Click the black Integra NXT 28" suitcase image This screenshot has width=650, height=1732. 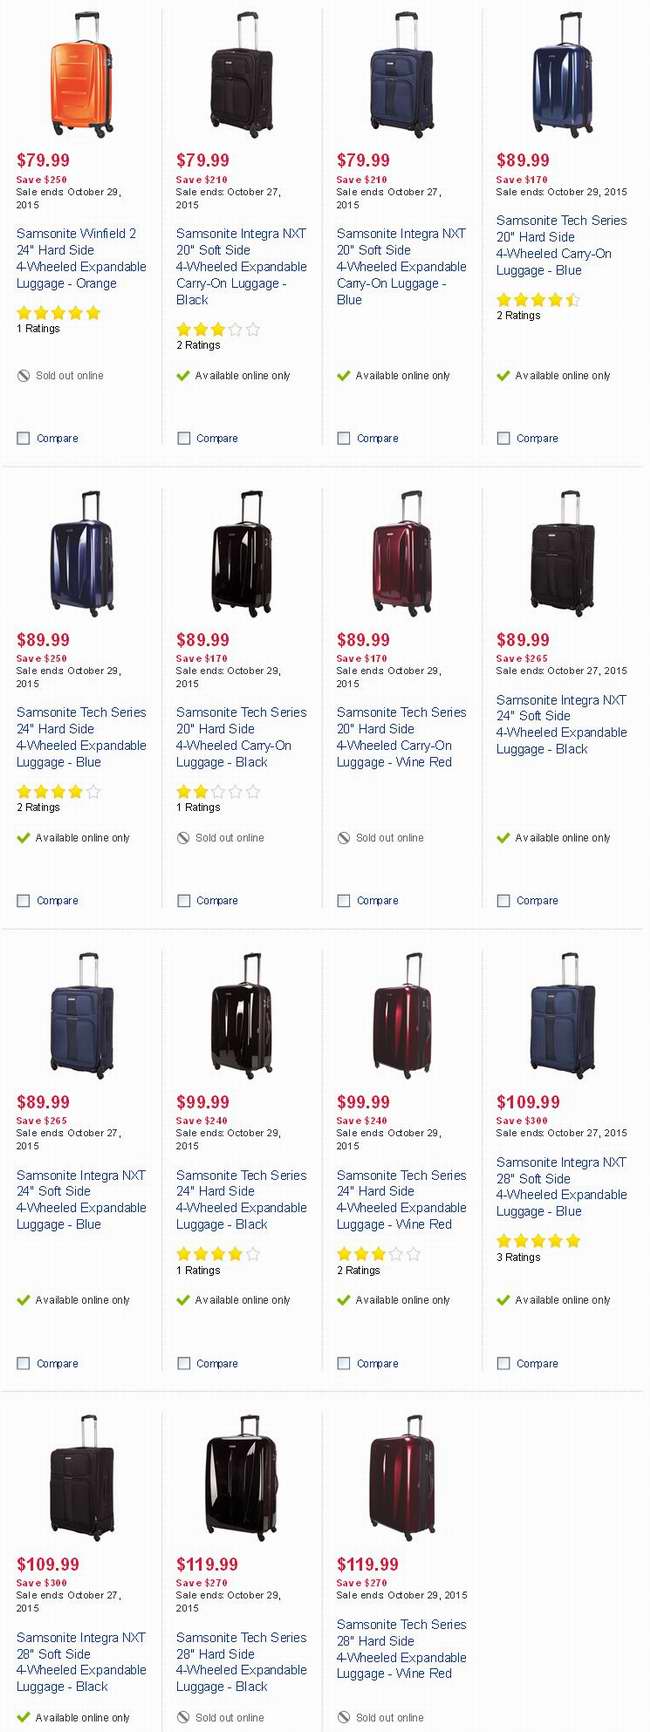81,1478
